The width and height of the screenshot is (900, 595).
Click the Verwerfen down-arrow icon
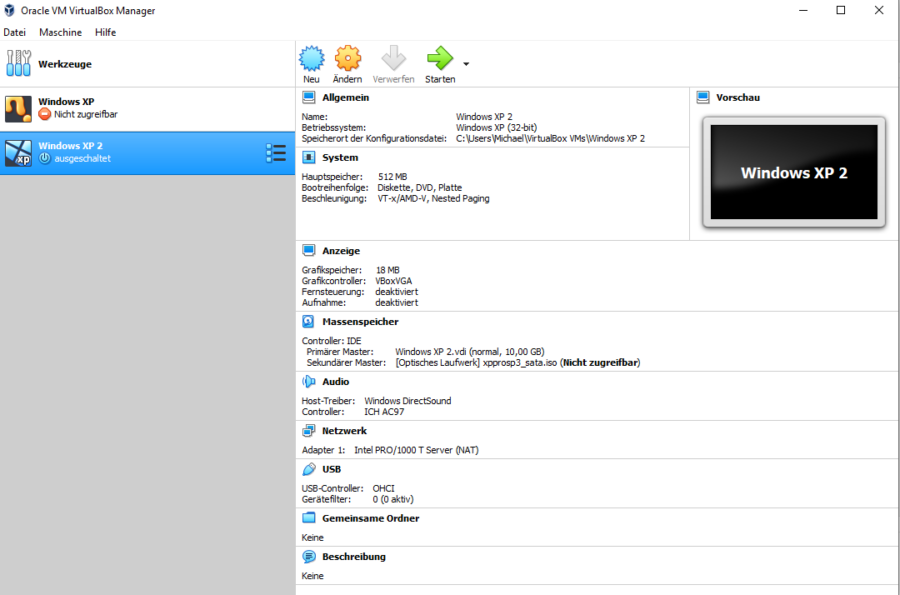[394, 59]
